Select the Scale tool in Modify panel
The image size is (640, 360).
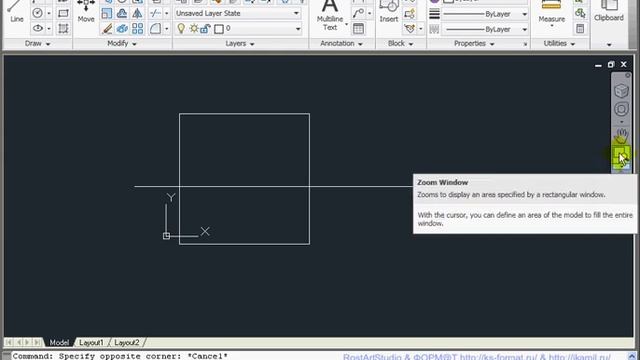point(107,13)
